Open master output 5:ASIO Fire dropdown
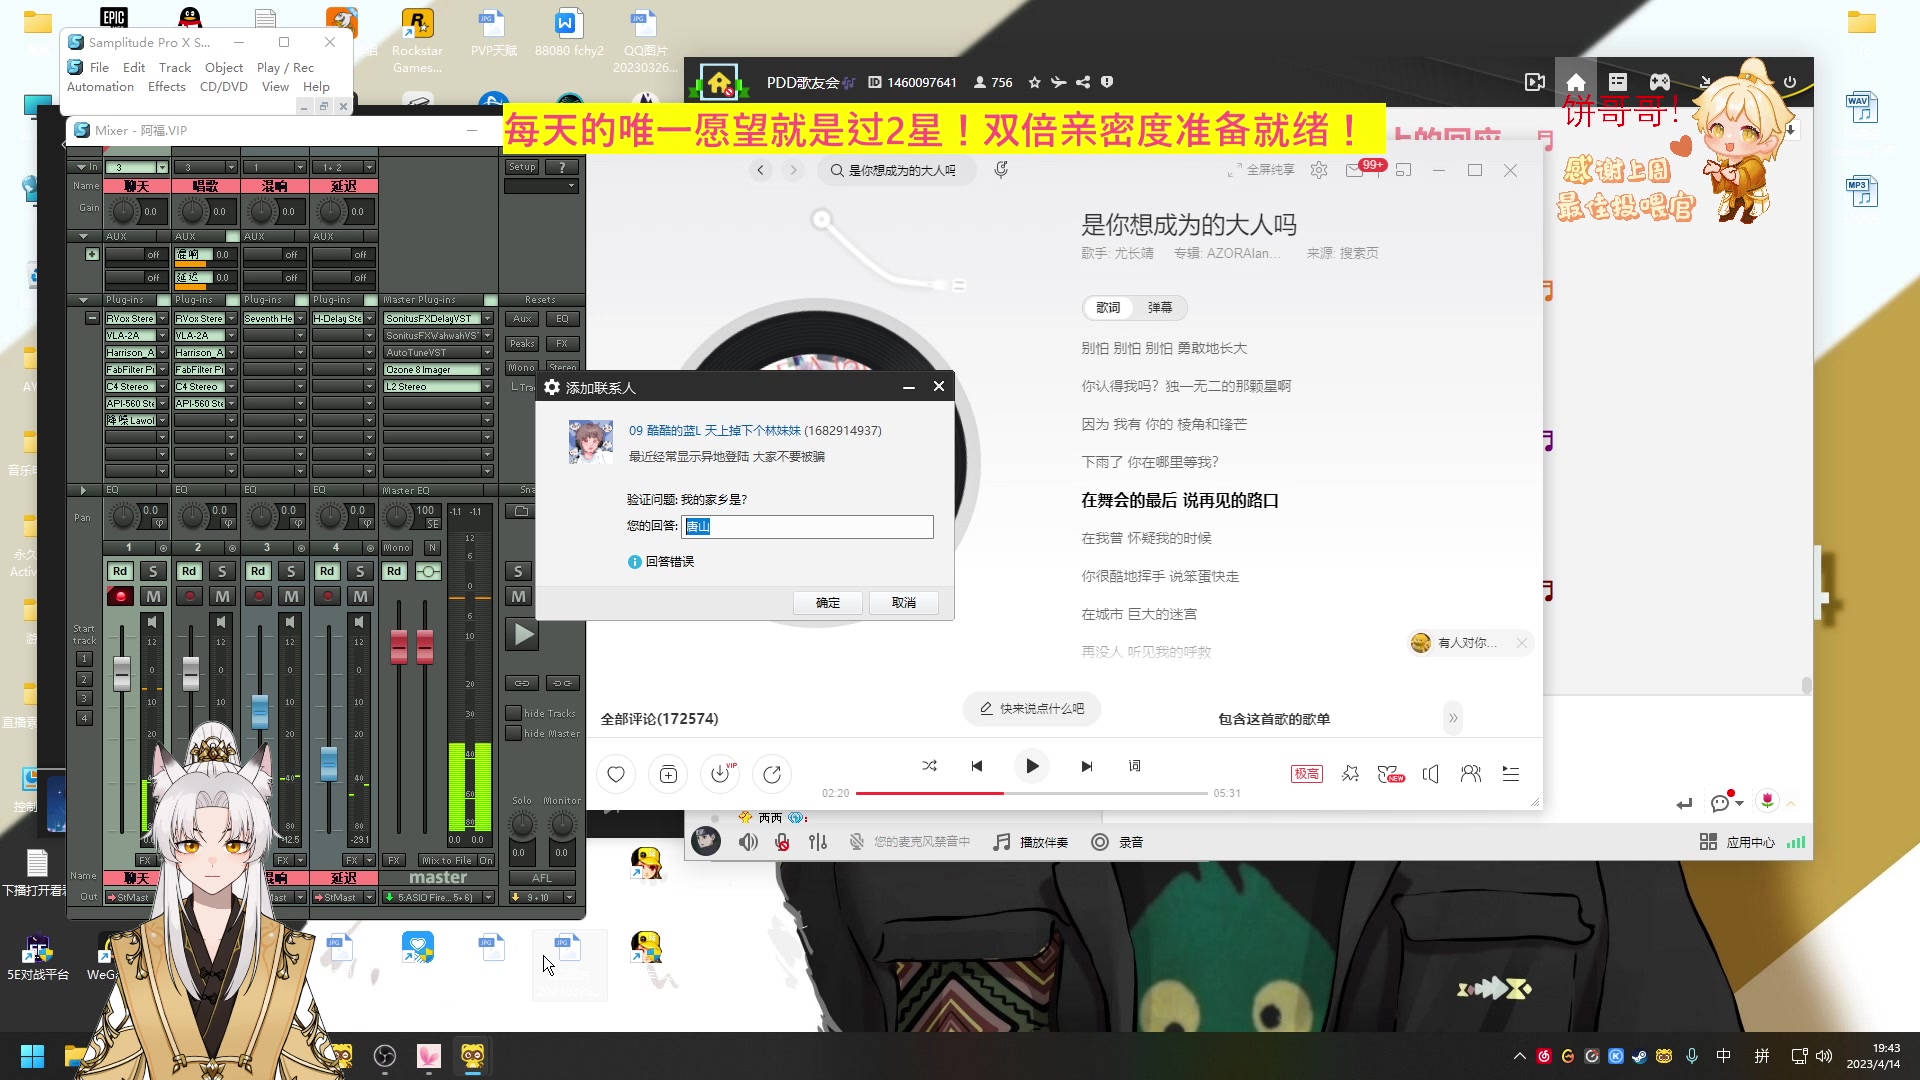The image size is (1920, 1080). pos(488,898)
